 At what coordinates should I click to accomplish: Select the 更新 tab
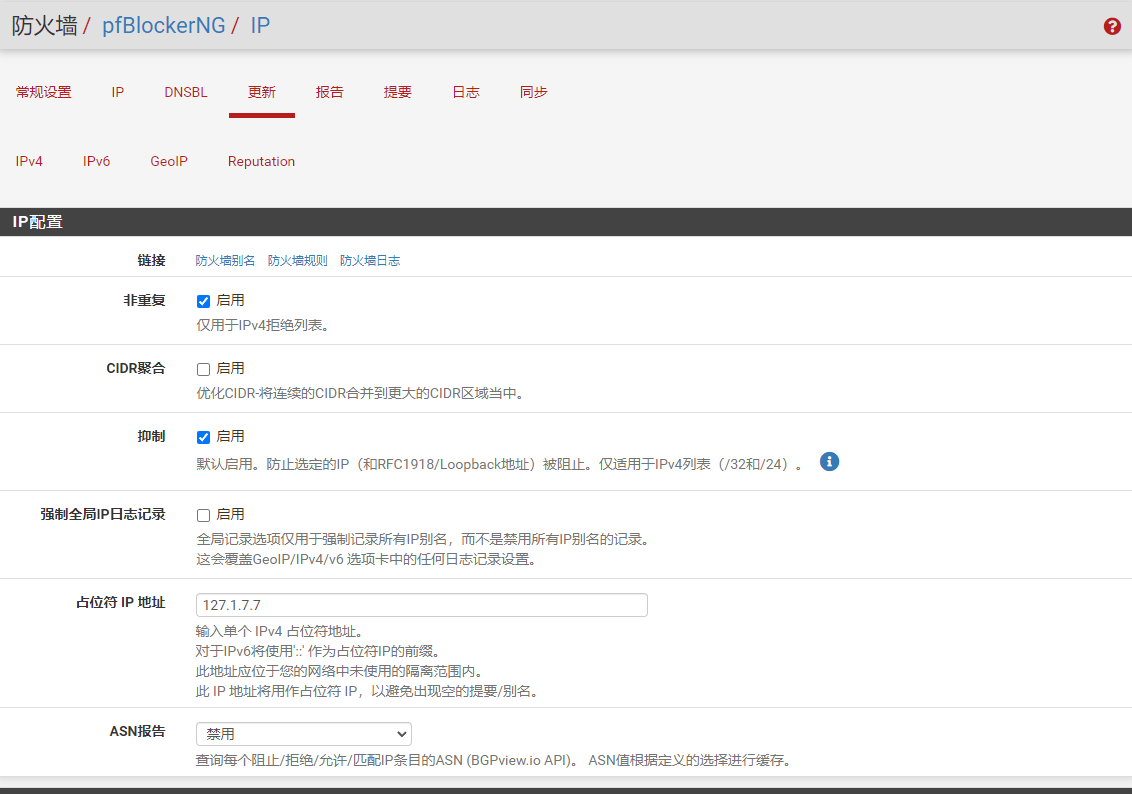262,92
